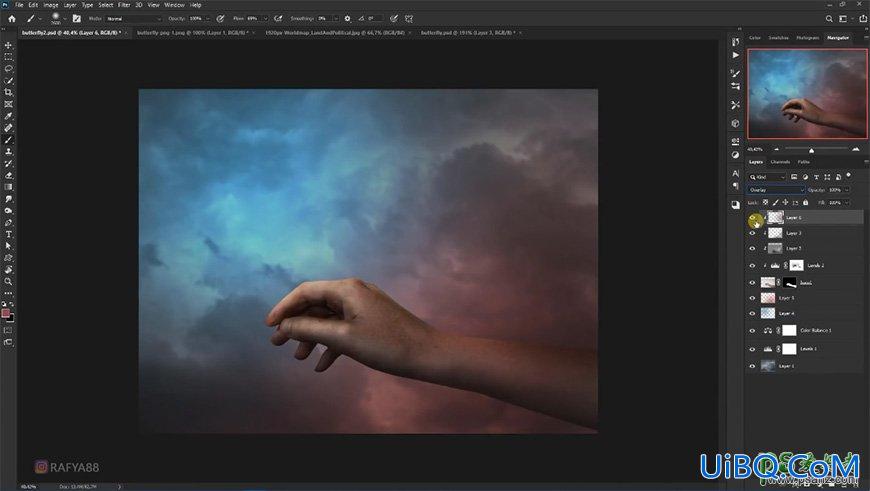Click the foreground color swatch
The width and height of the screenshot is (870, 491).
[6, 313]
